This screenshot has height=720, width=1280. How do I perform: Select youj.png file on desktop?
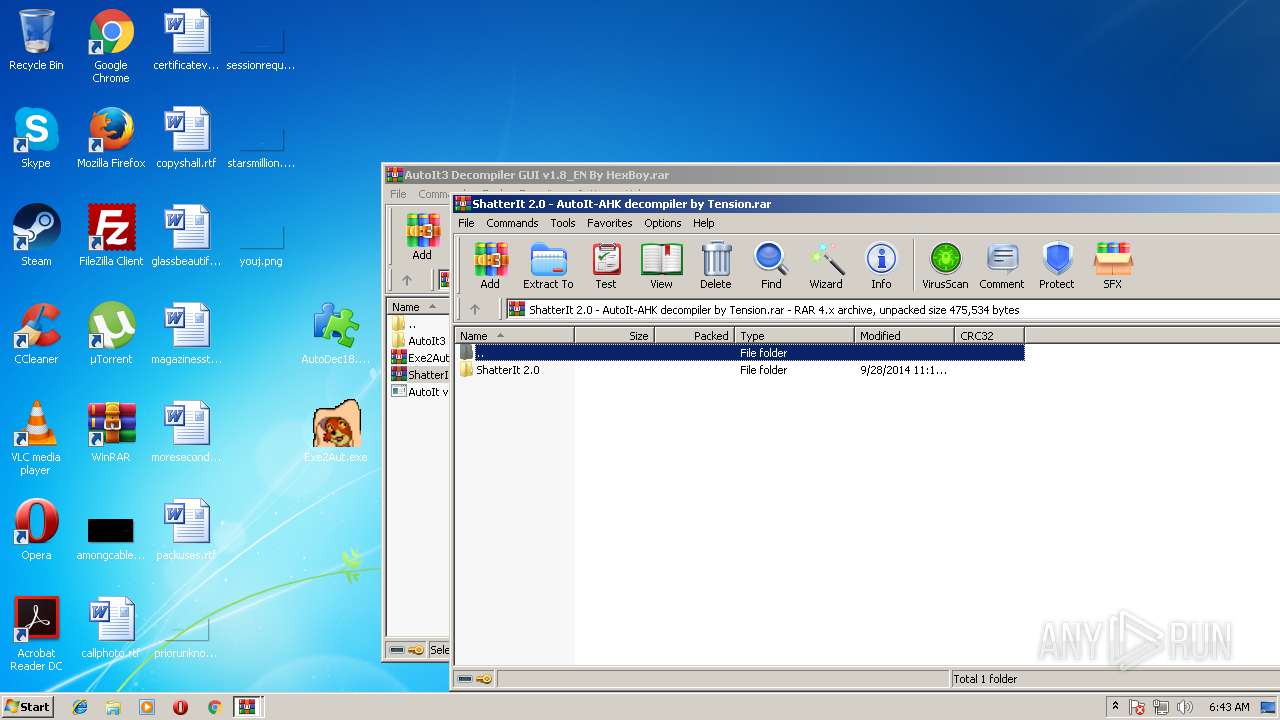tap(261, 236)
